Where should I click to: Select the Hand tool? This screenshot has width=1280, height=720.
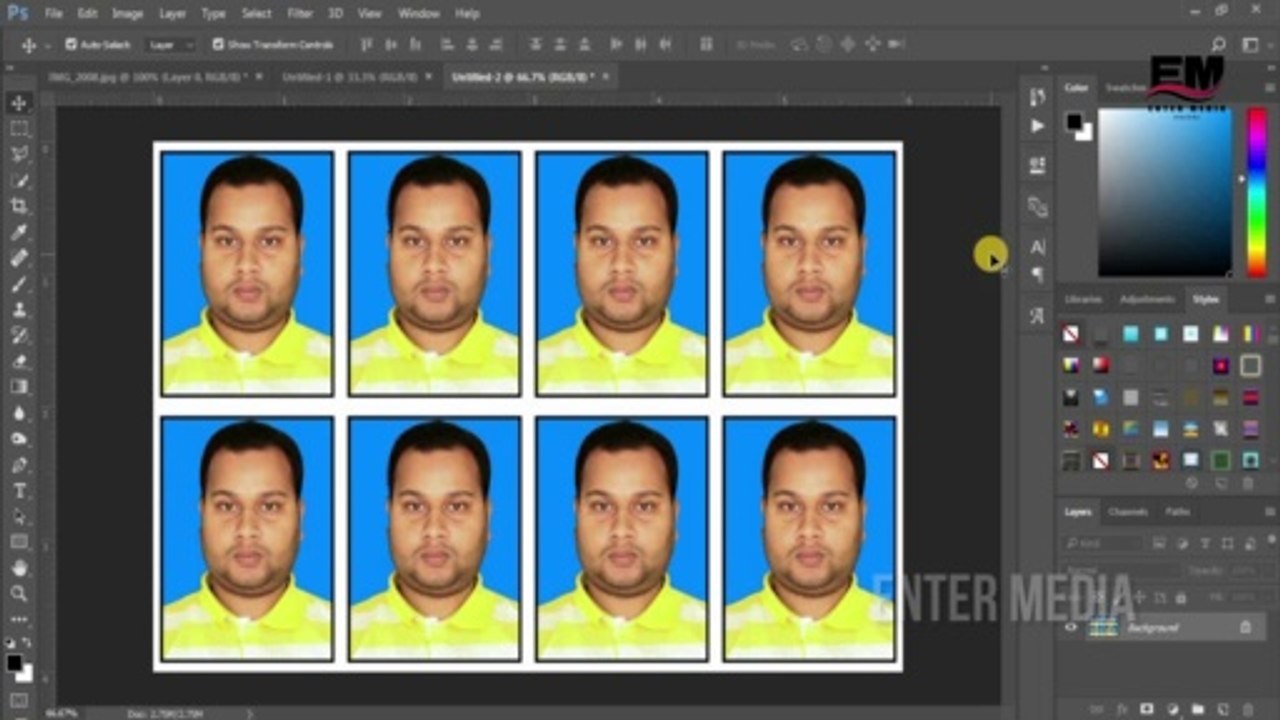coord(19,568)
